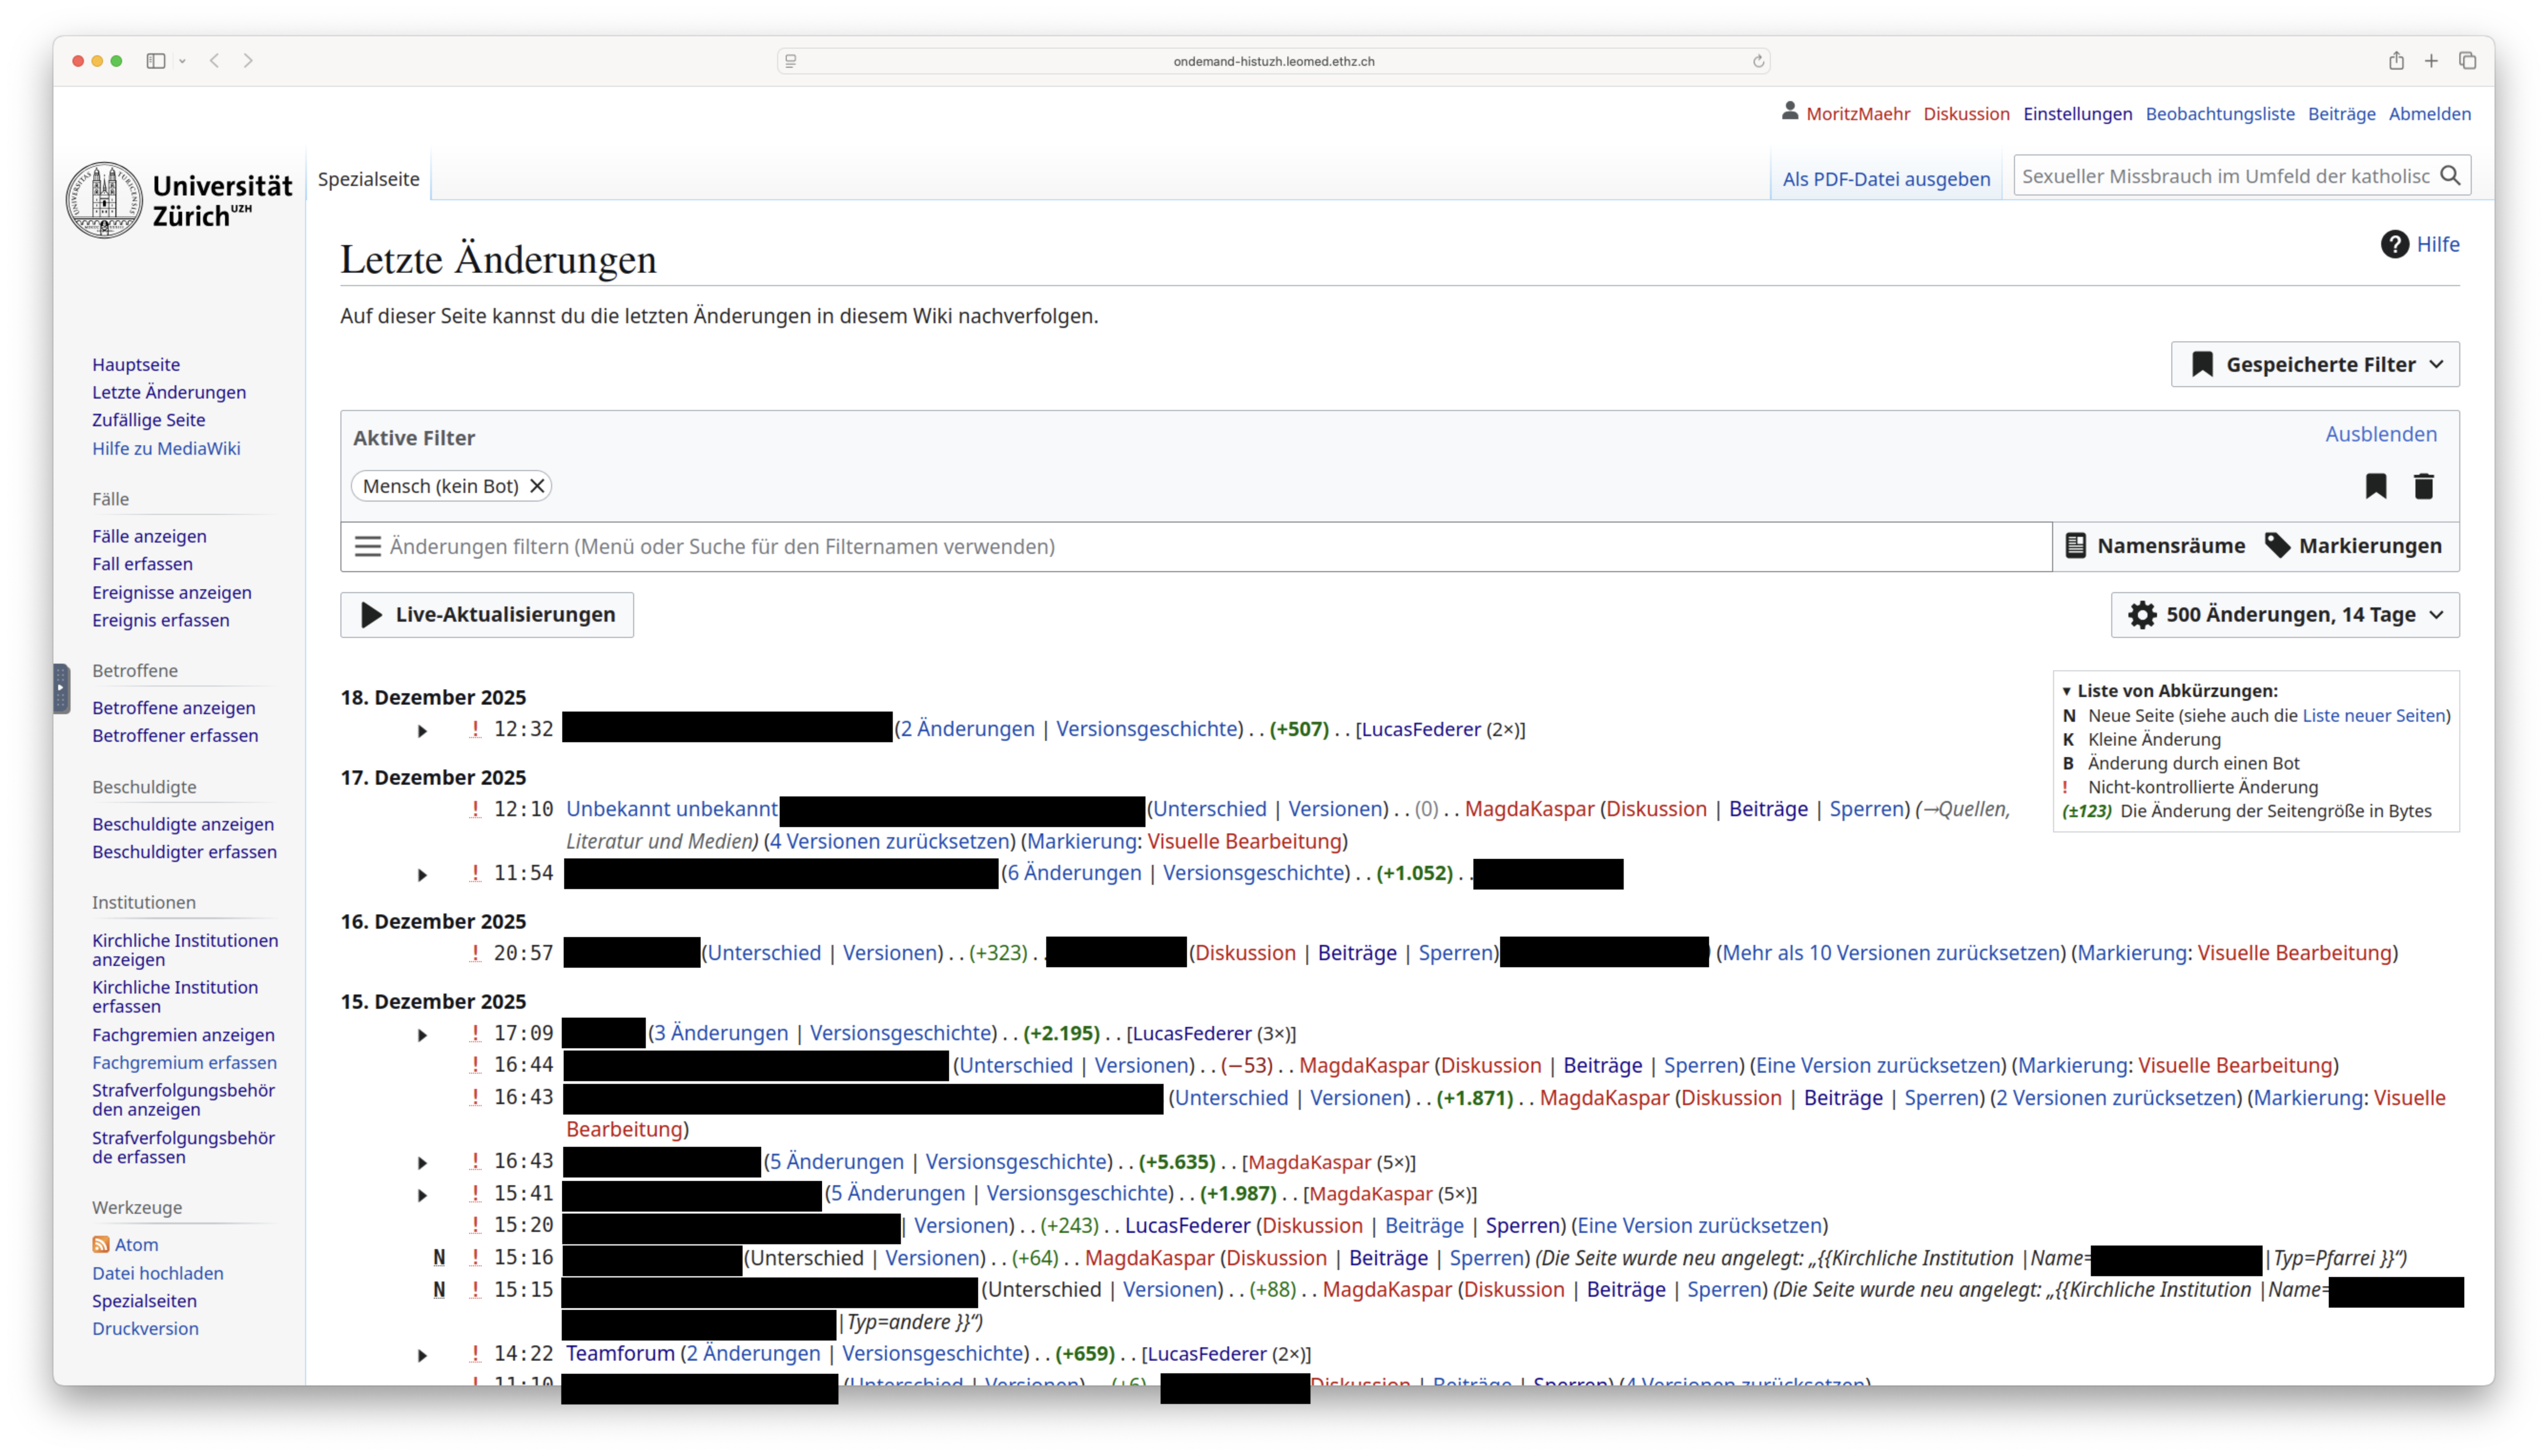Image resolution: width=2548 pixels, height=1456 pixels.
Task: Expand the 12:32 grouped changes entry
Action: [423, 731]
